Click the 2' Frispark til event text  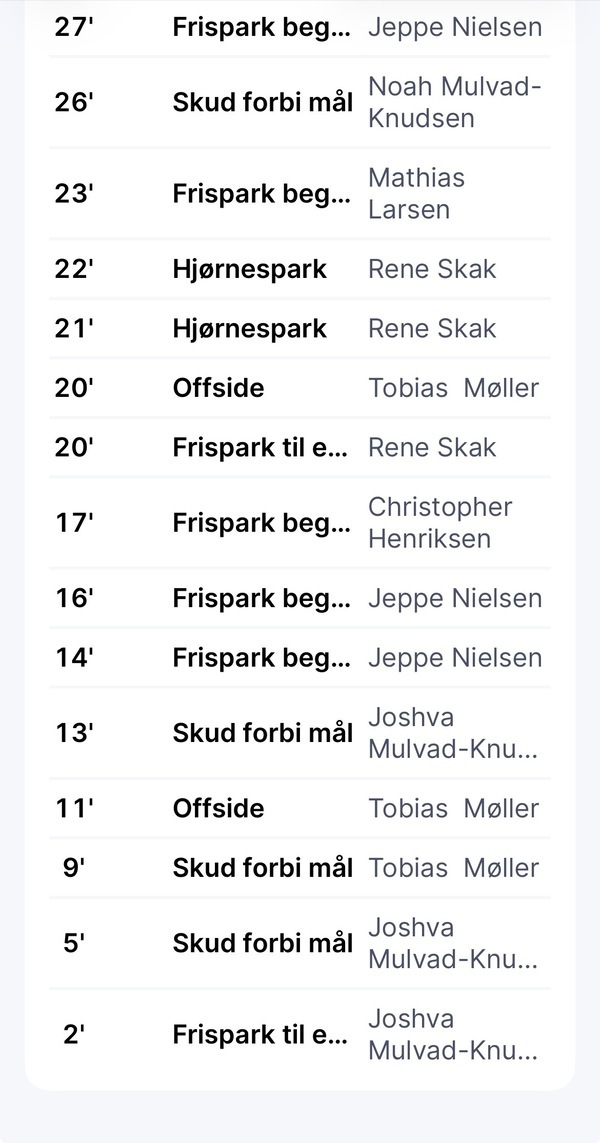pyautogui.click(x=261, y=1035)
